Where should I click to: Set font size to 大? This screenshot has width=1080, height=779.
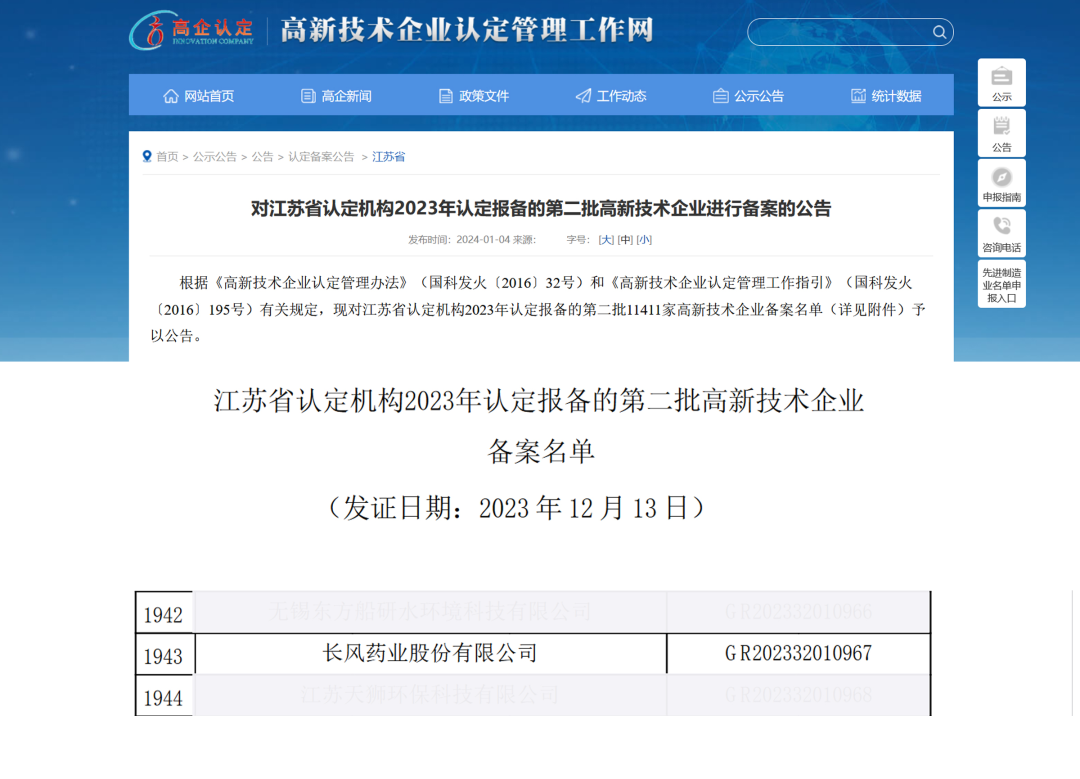(606, 240)
